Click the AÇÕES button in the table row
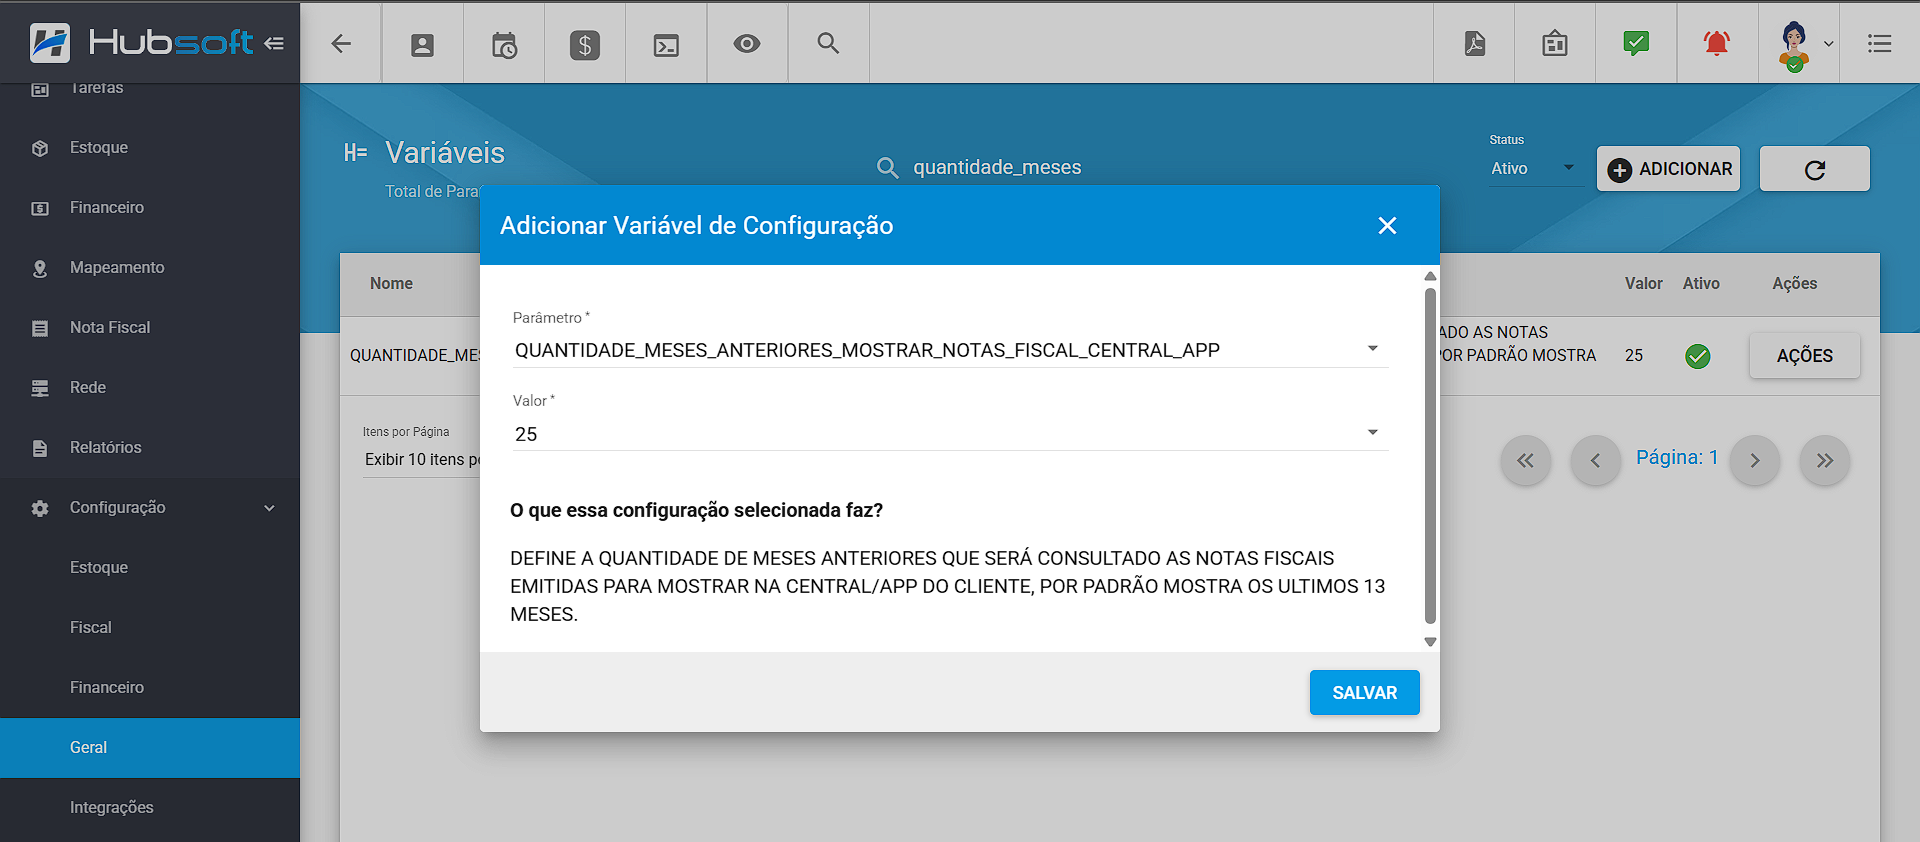Screen dimensions: 1920x842 [1804, 356]
